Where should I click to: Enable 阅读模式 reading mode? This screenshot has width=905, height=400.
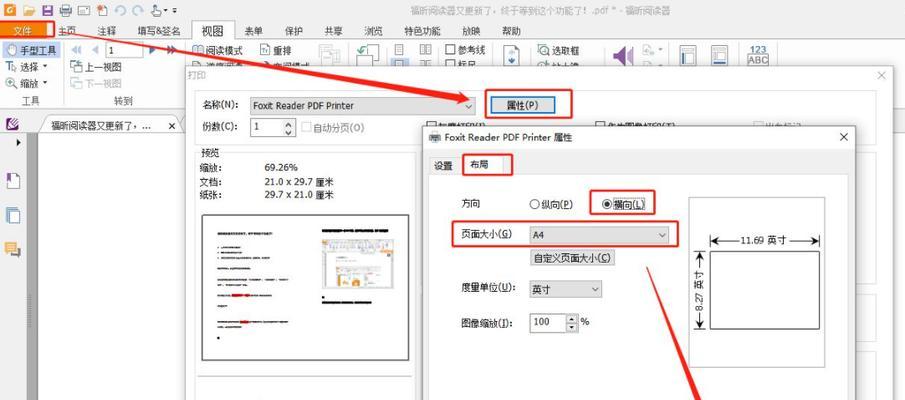218,50
